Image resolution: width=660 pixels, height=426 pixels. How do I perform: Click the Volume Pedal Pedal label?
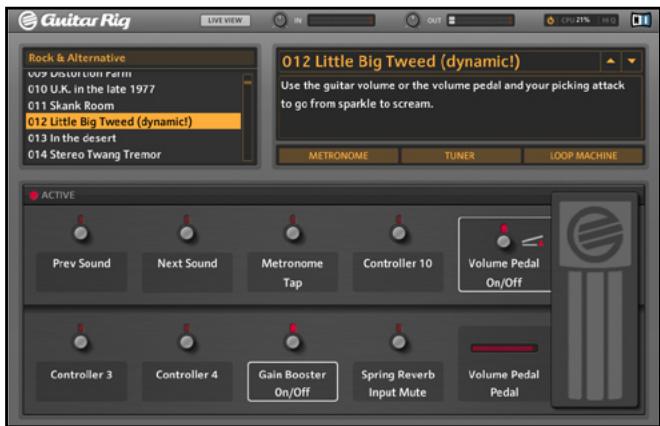coord(504,383)
